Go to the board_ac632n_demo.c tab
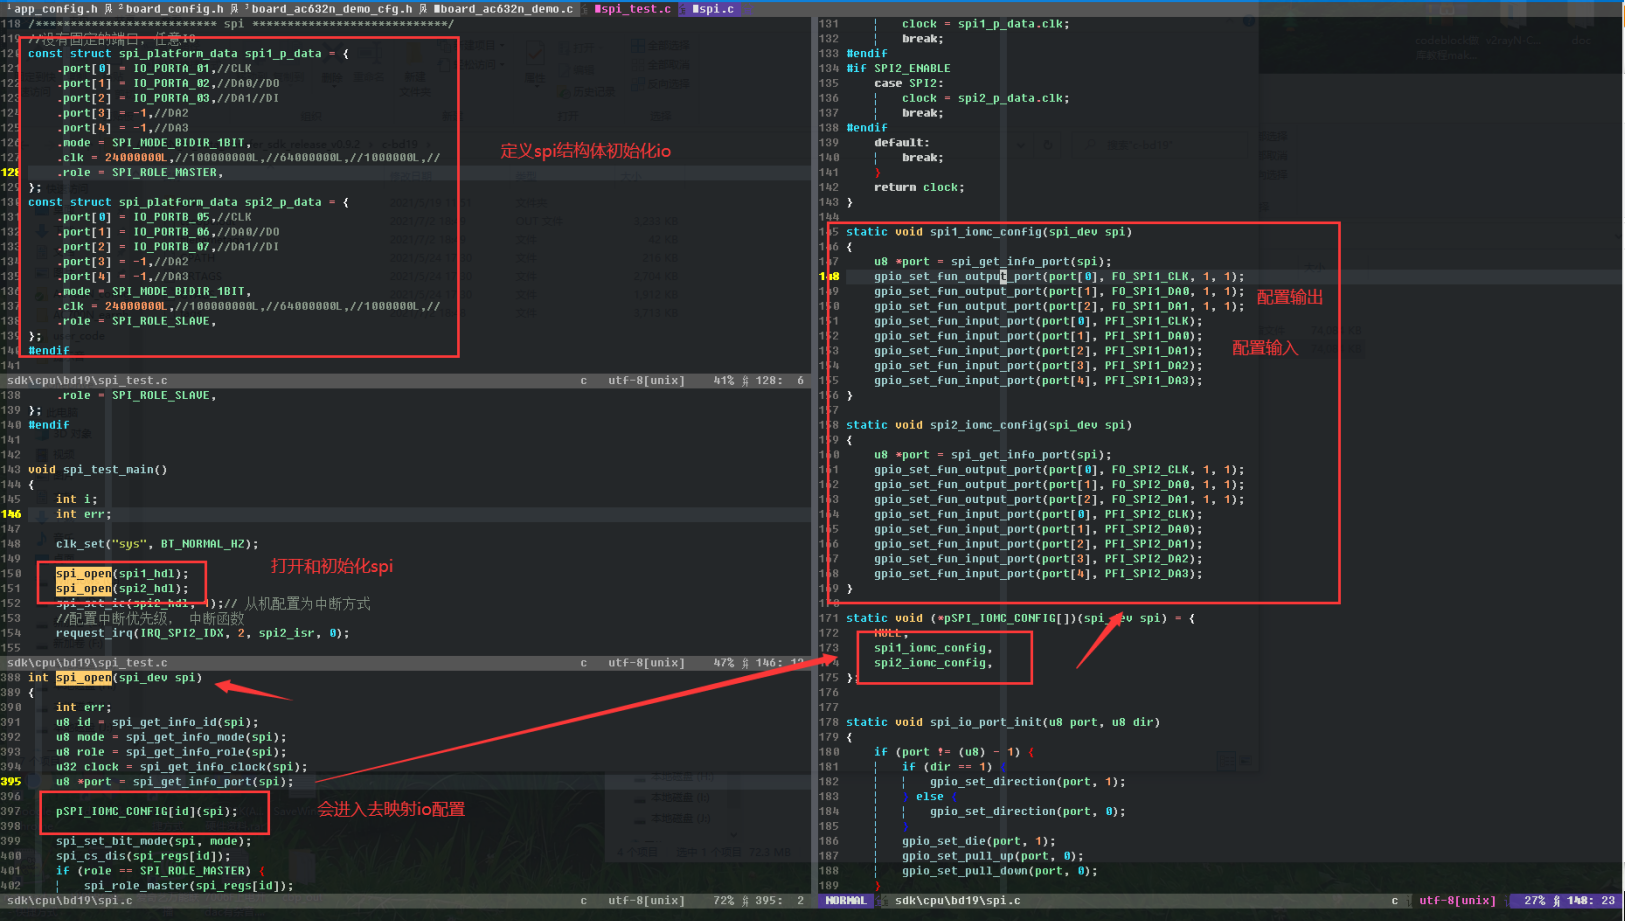 [503, 9]
